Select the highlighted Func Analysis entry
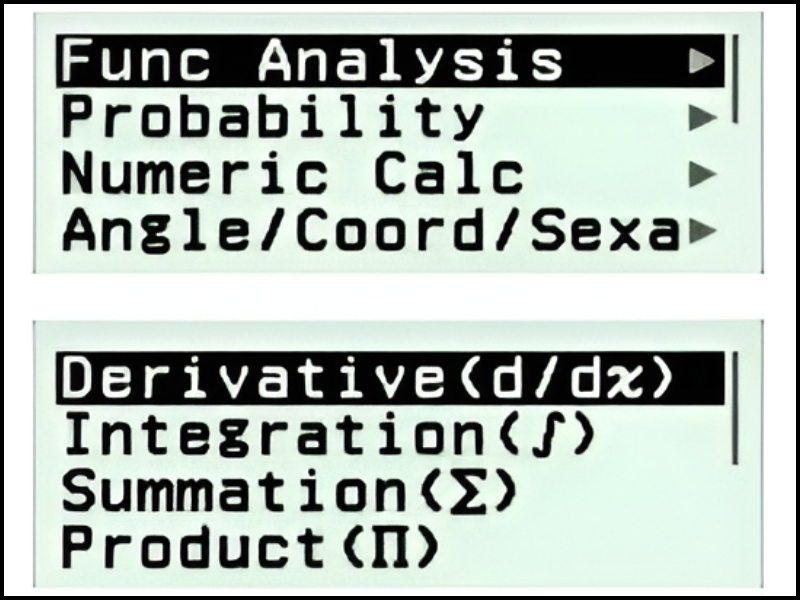This screenshot has height=600, width=800. coord(312,61)
